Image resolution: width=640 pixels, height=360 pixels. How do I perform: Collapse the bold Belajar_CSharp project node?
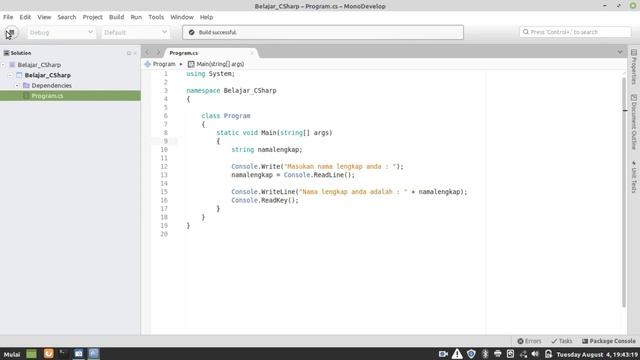tap(10, 75)
